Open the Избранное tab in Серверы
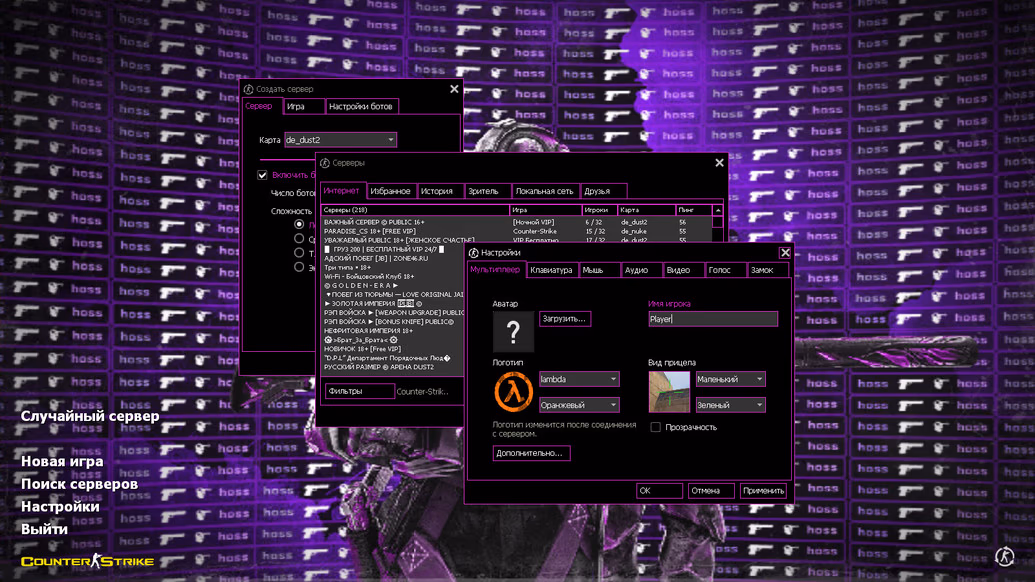 (390, 191)
